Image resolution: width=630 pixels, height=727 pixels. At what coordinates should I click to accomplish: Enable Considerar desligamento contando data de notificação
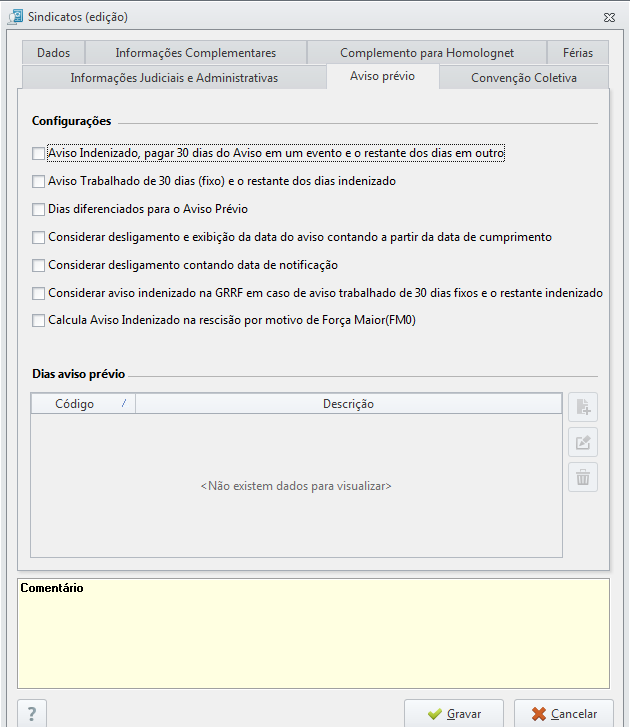tap(38, 265)
